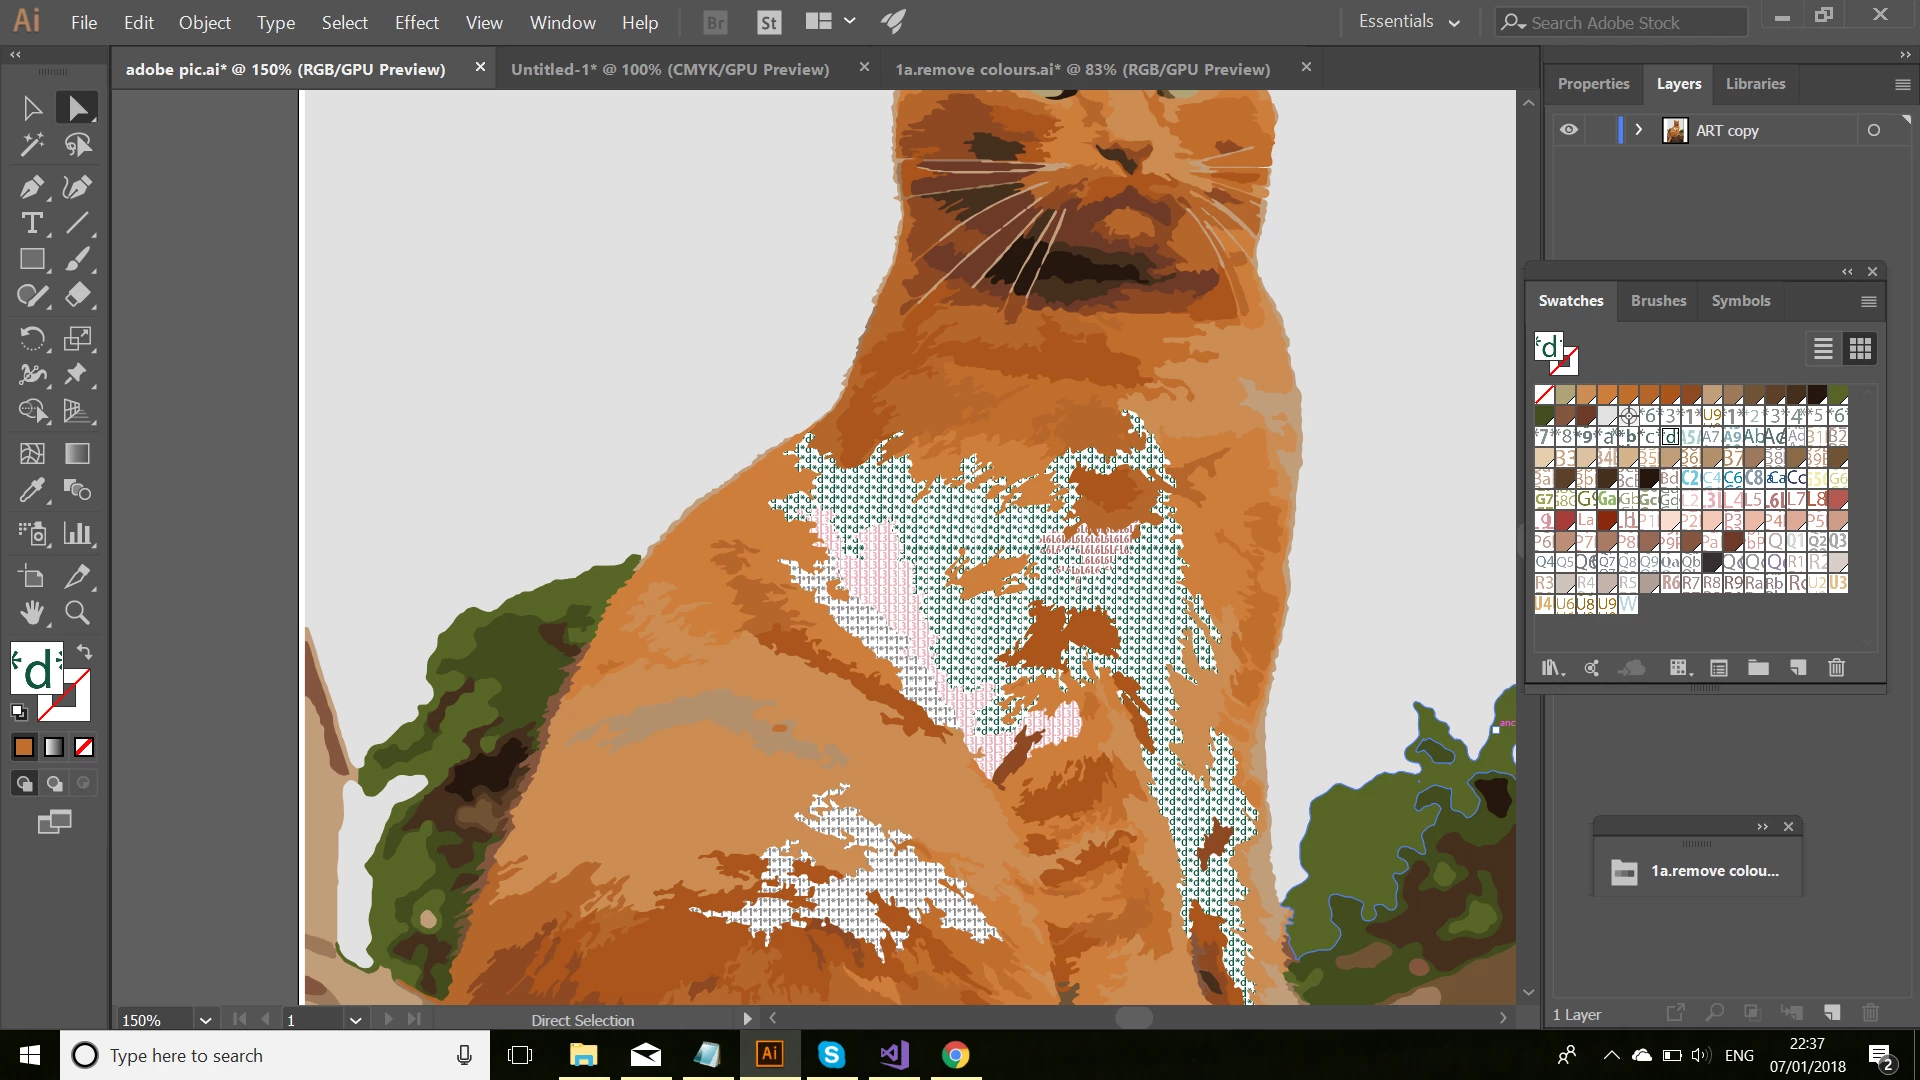Select the Type tool
The height and width of the screenshot is (1080, 1920).
pos(32,223)
